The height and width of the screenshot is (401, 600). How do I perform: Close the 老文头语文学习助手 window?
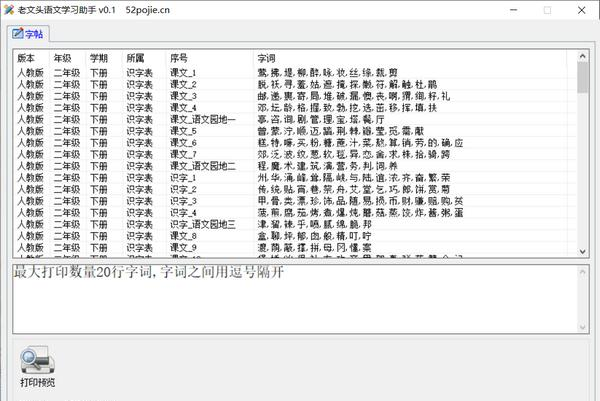[582, 10]
